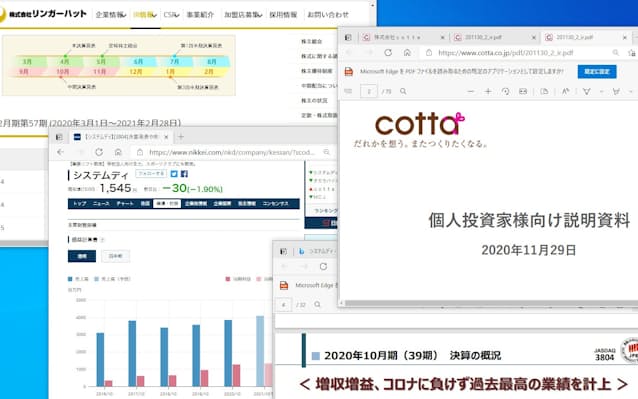Image resolution: width=638 pixels, height=399 pixels.
Task: Zoom in on the cotta PDF
Action: tap(488, 92)
